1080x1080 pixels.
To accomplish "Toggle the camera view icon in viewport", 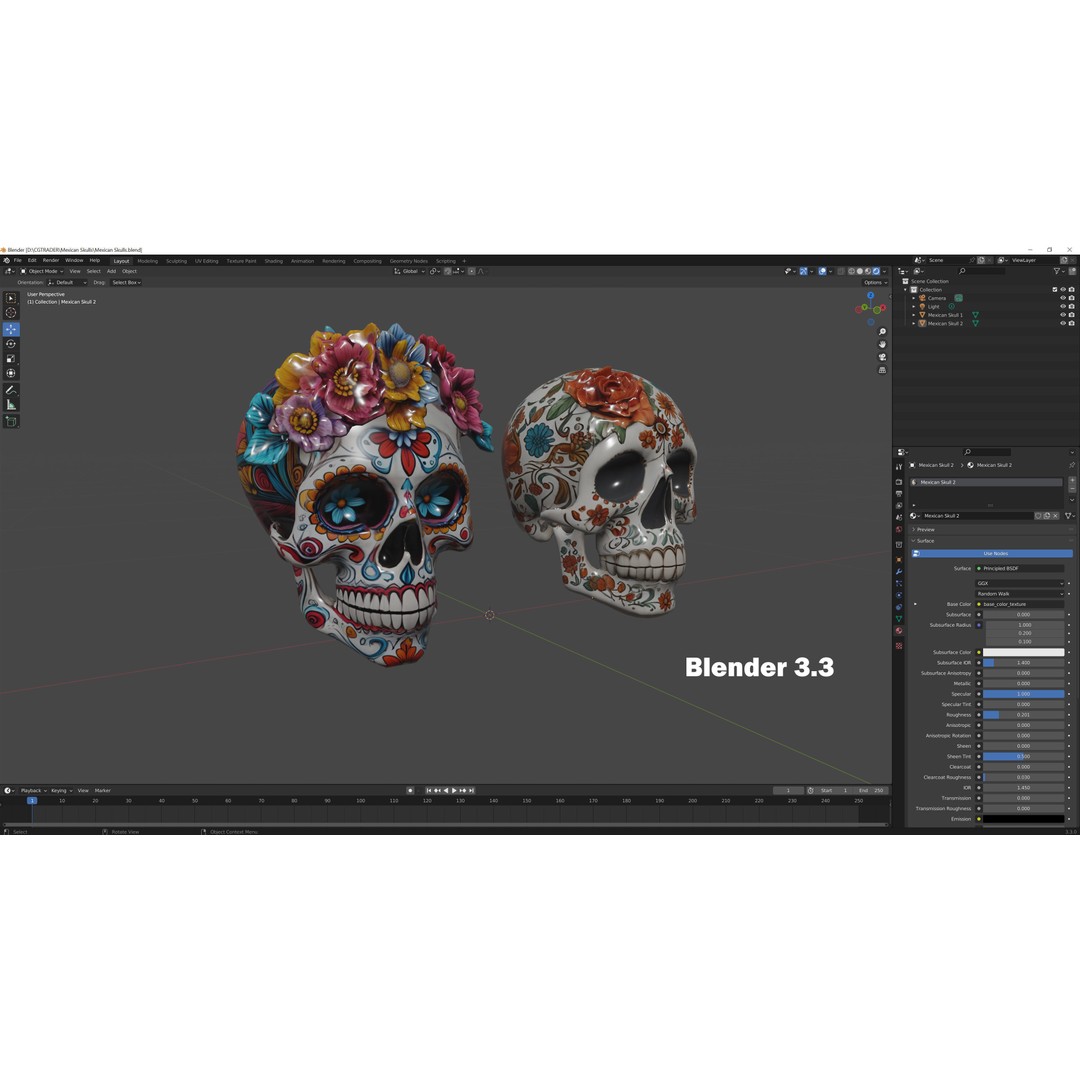I will pos(882,357).
